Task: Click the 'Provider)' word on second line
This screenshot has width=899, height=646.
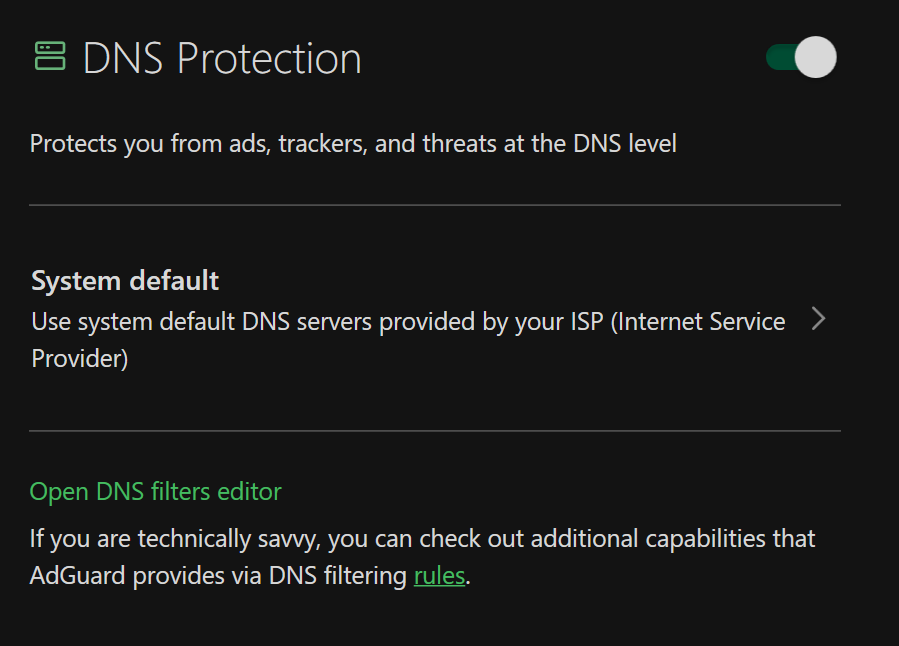Action: [x=80, y=358]
